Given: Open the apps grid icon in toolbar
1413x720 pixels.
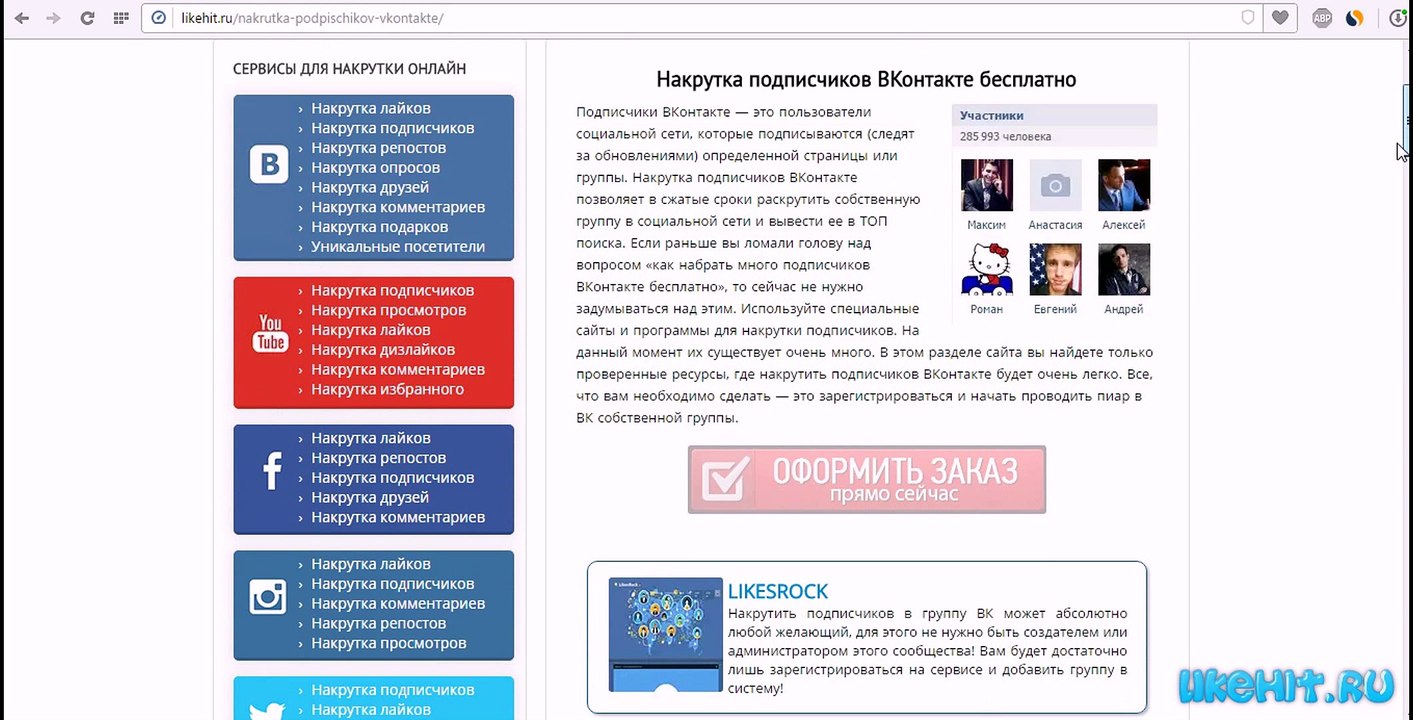Looking at the screenshot, I should coord(121,18).
